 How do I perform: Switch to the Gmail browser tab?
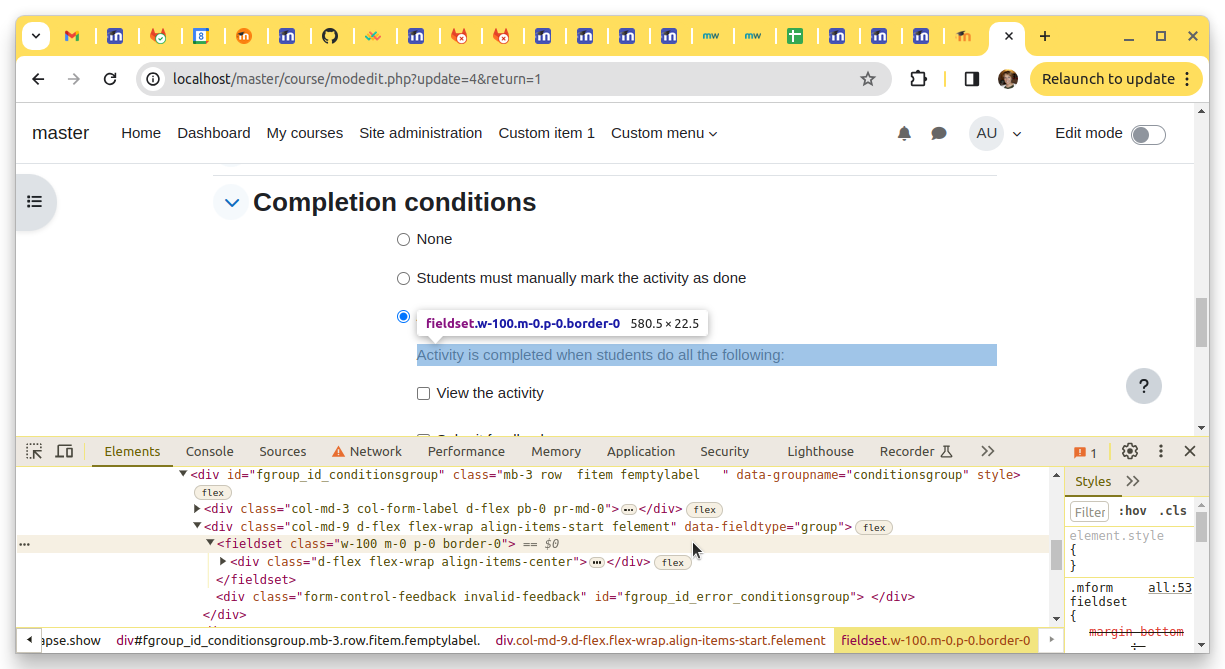[72, 36]
